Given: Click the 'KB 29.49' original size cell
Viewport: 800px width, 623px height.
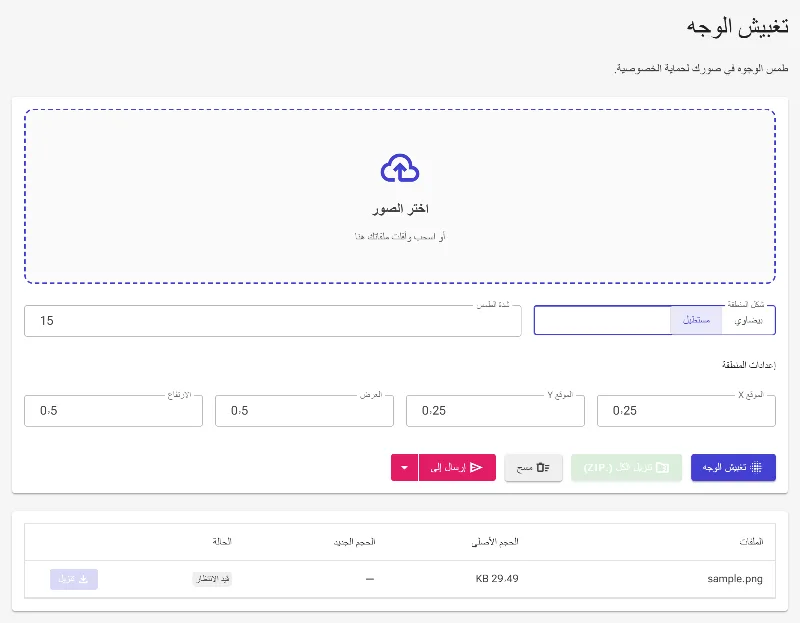Looking at the screenshot, I should click(x=497, y=579).
